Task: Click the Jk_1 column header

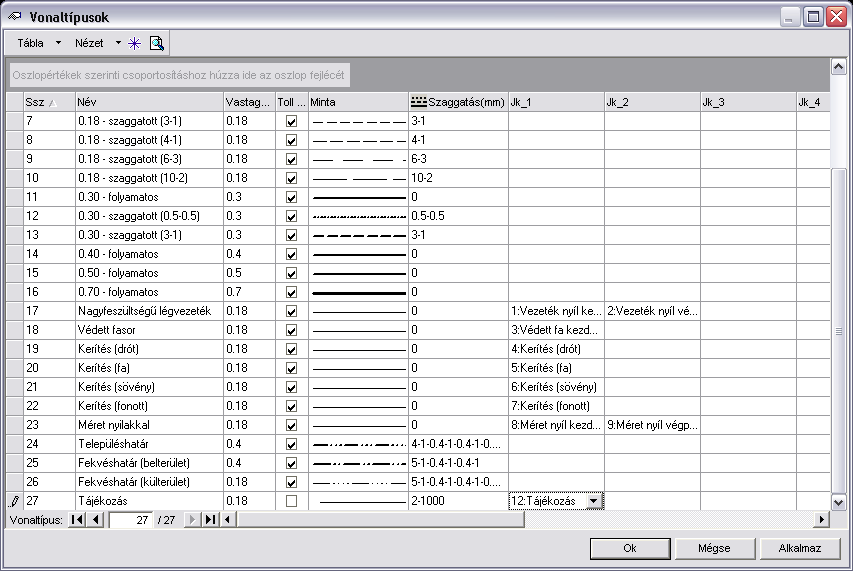Action: [556, 102]
